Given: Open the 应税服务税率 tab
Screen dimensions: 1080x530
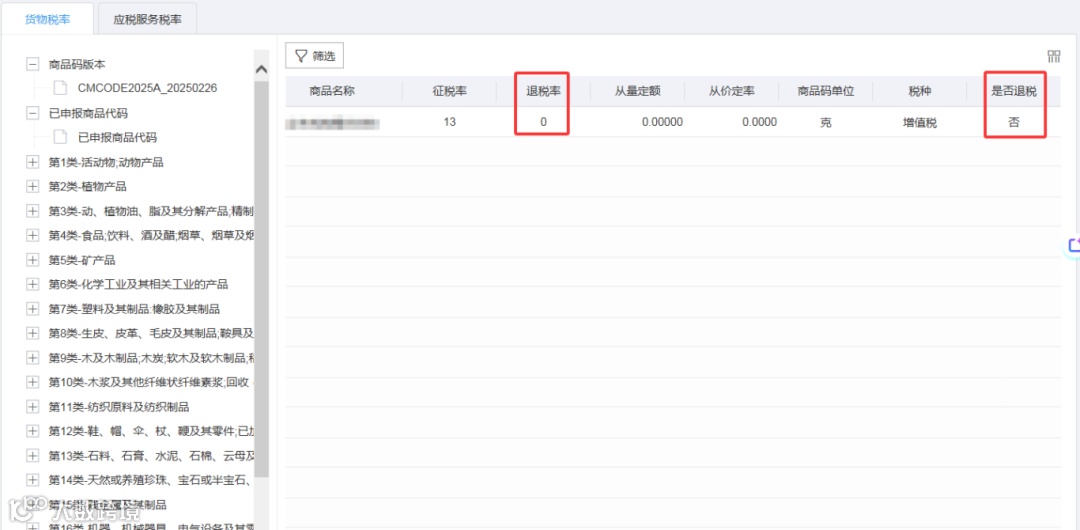Looking at the screenshot, I should coord(147,19).
